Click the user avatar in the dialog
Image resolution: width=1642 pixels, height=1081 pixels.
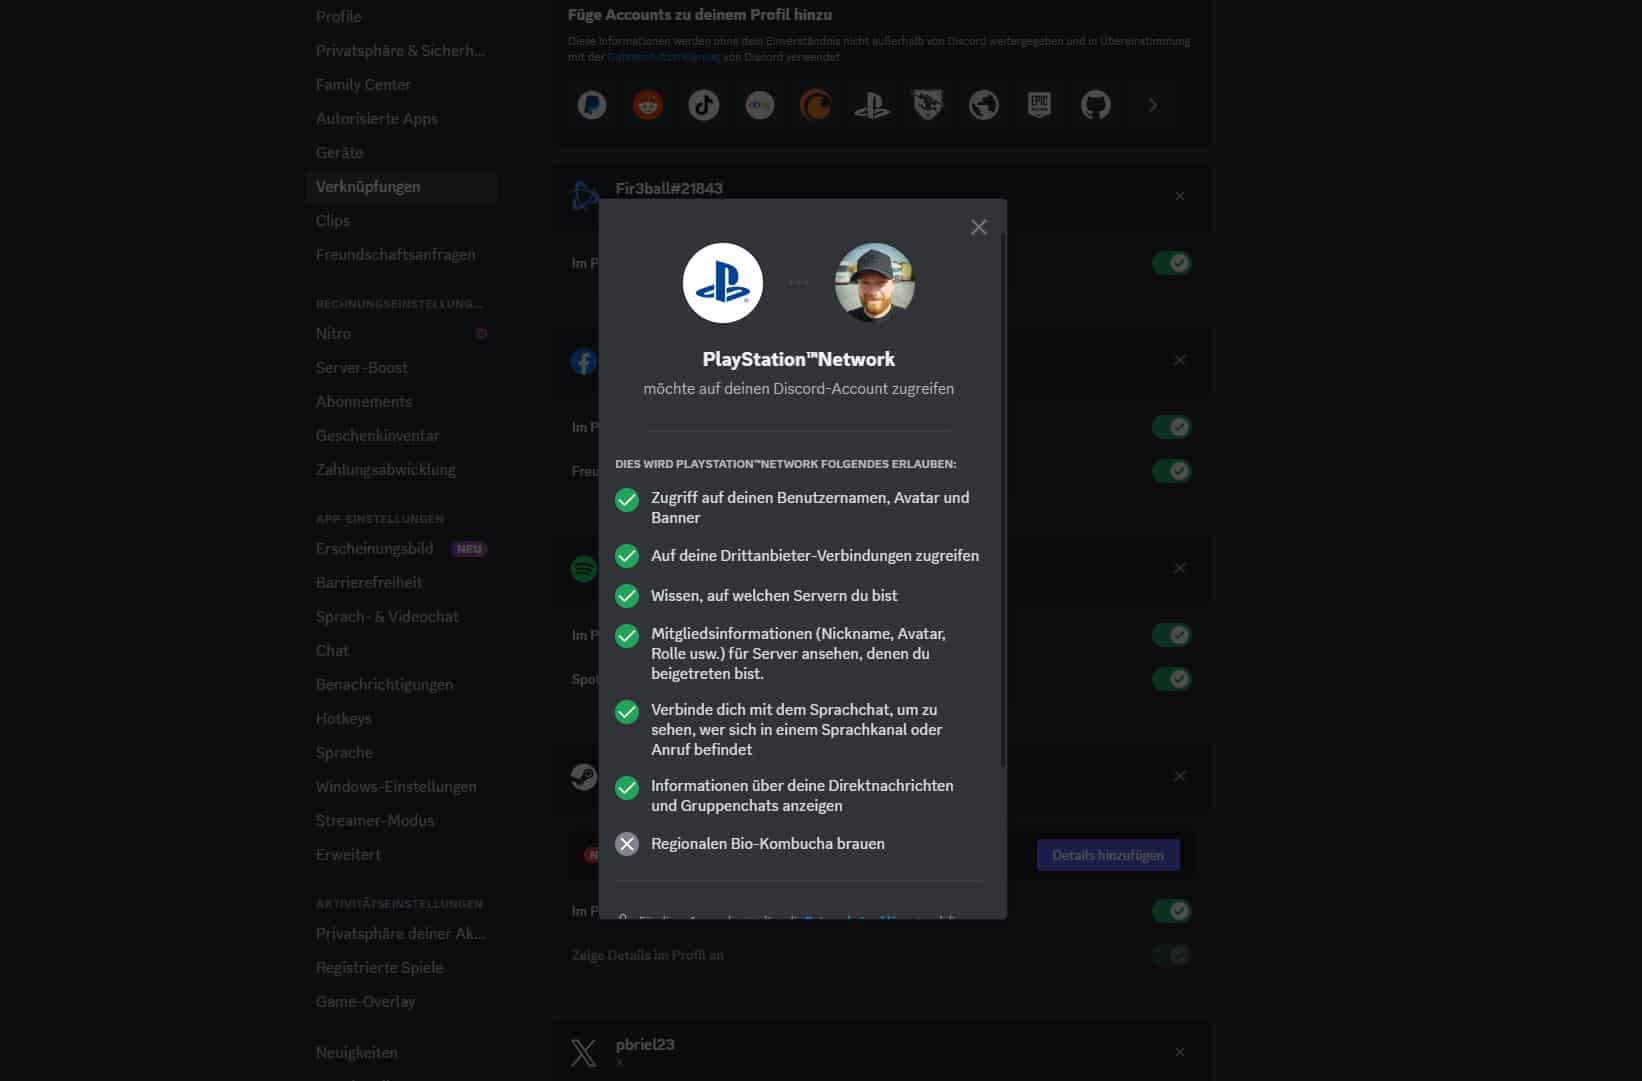pos(875,283)
